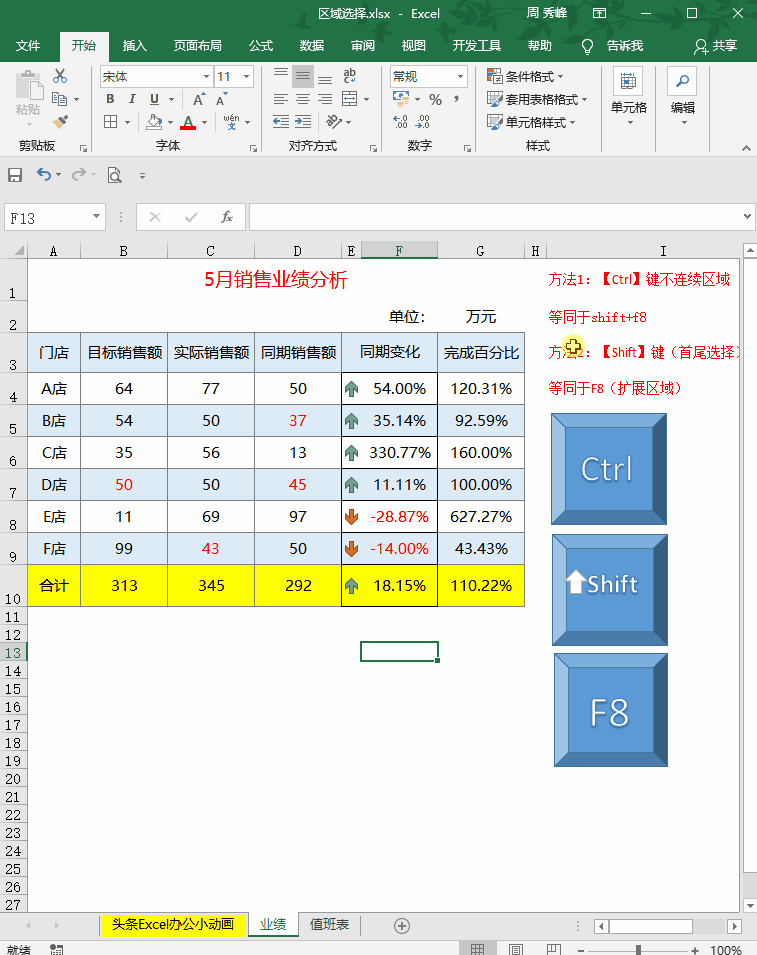
Task: Toggle Underline formatting
Action: coord(154,99)
